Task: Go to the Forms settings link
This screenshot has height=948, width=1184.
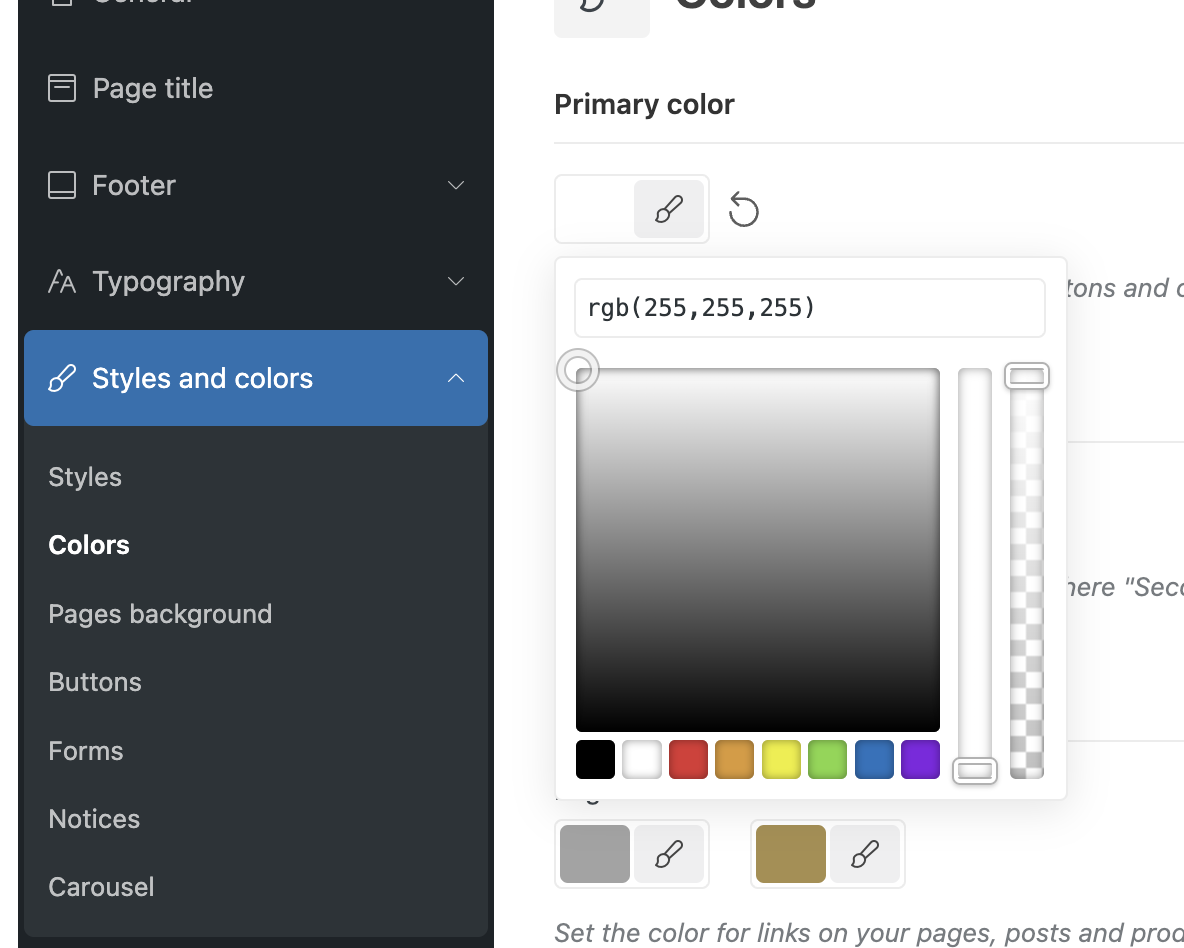Action: click(86, 751)
